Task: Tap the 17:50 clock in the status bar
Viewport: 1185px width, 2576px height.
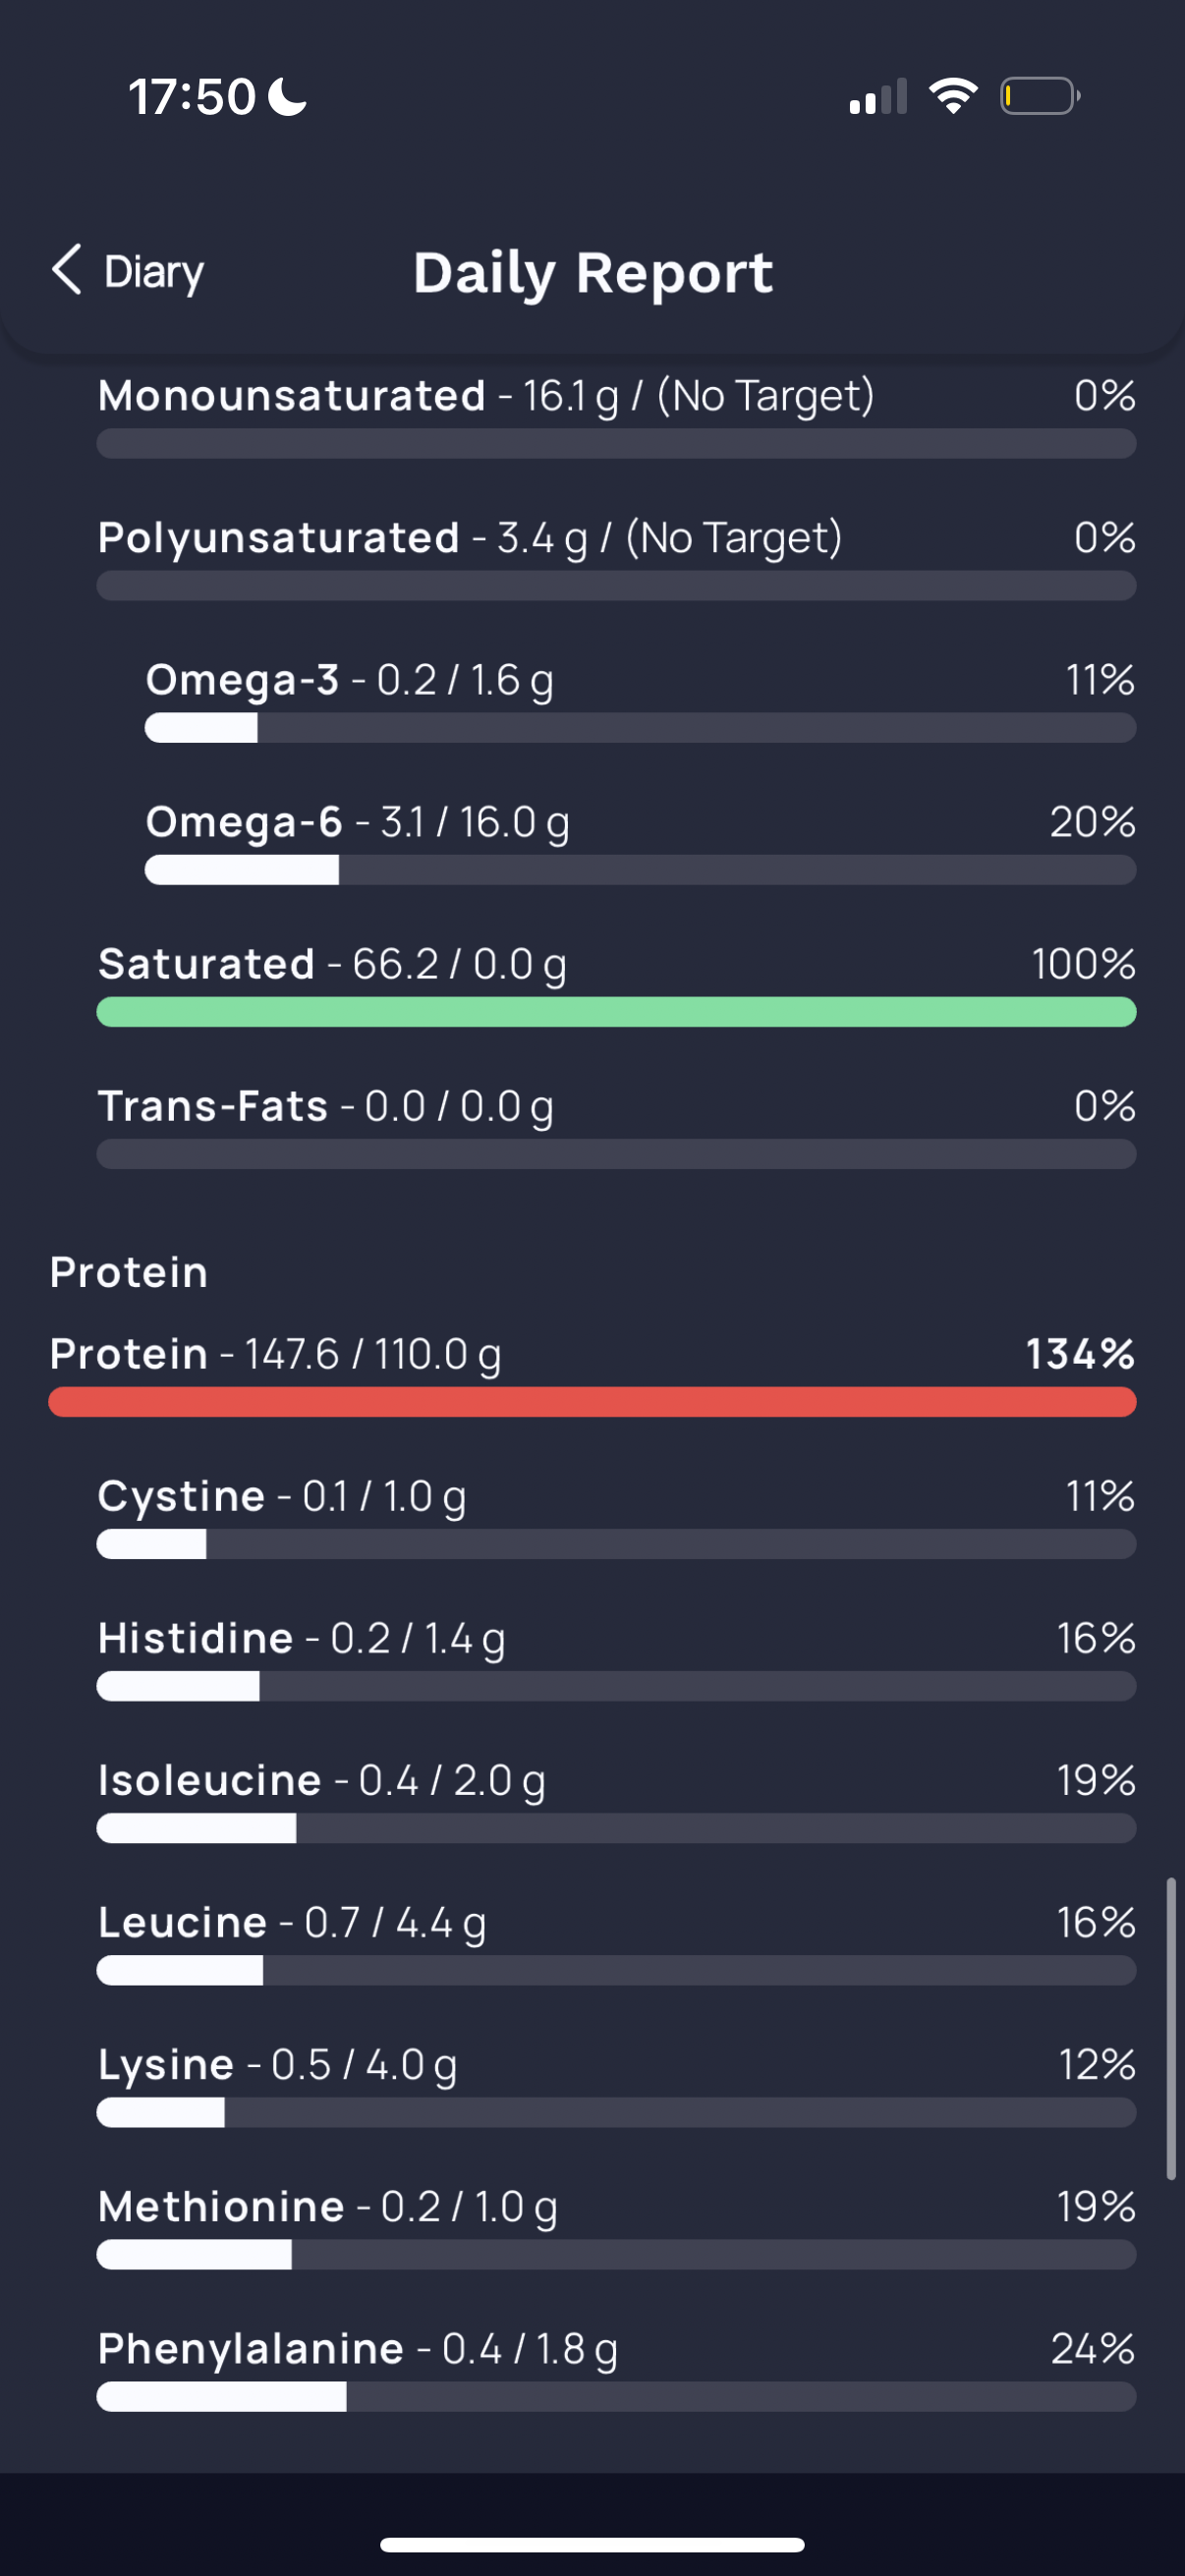Action: point(192,97)
